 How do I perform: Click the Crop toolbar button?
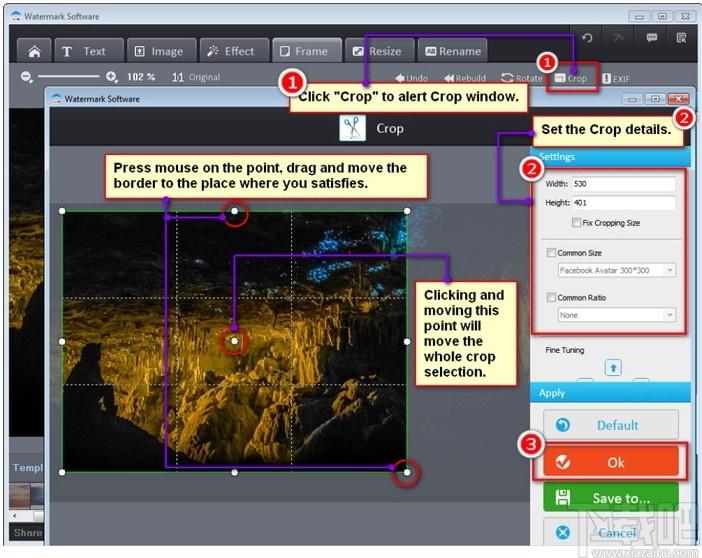(x=571, y=78)
